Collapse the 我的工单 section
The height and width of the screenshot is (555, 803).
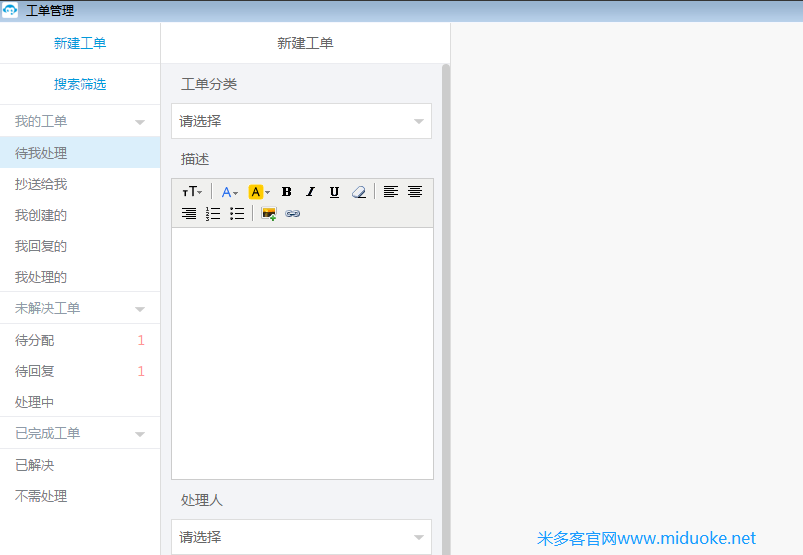click(139, 122)
